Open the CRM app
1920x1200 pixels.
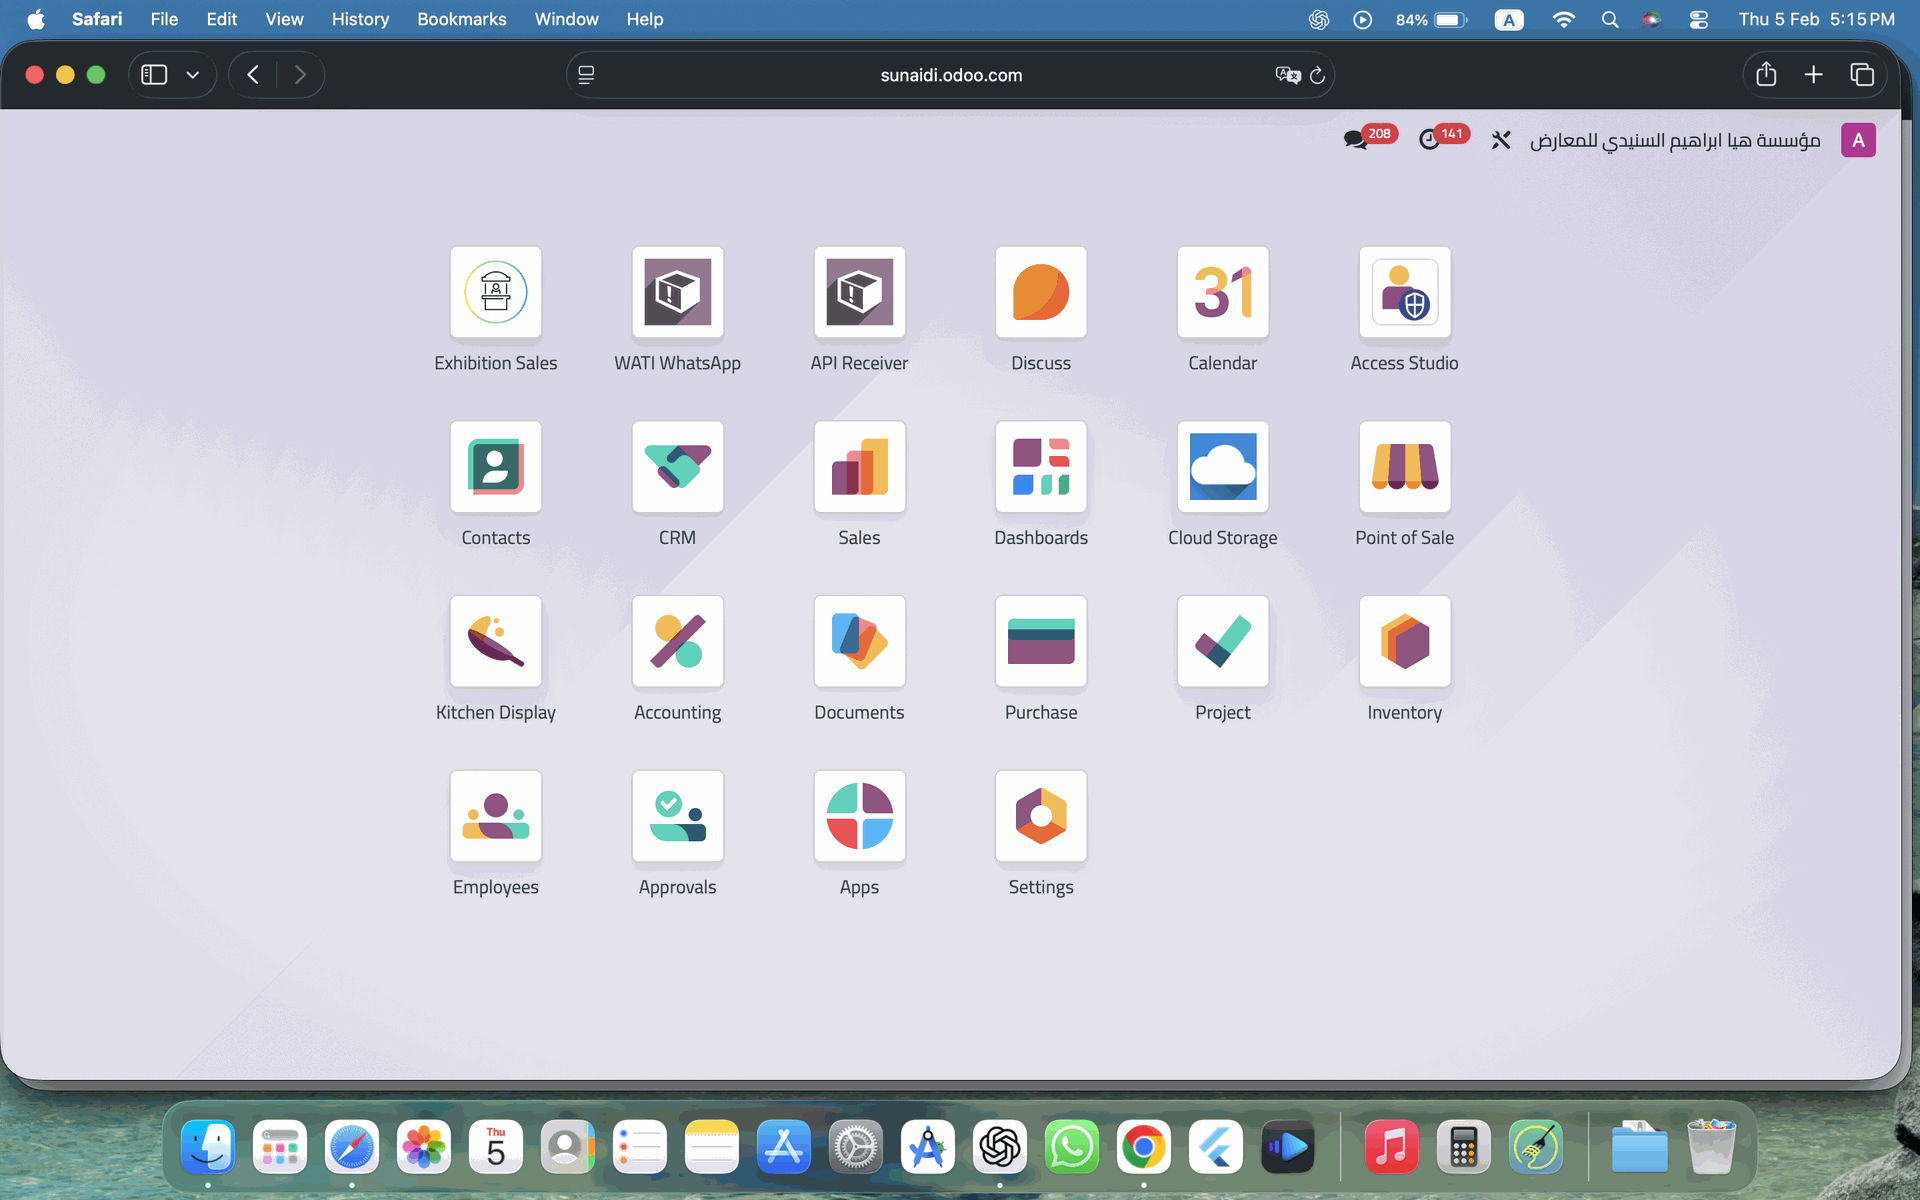[677, 467]
